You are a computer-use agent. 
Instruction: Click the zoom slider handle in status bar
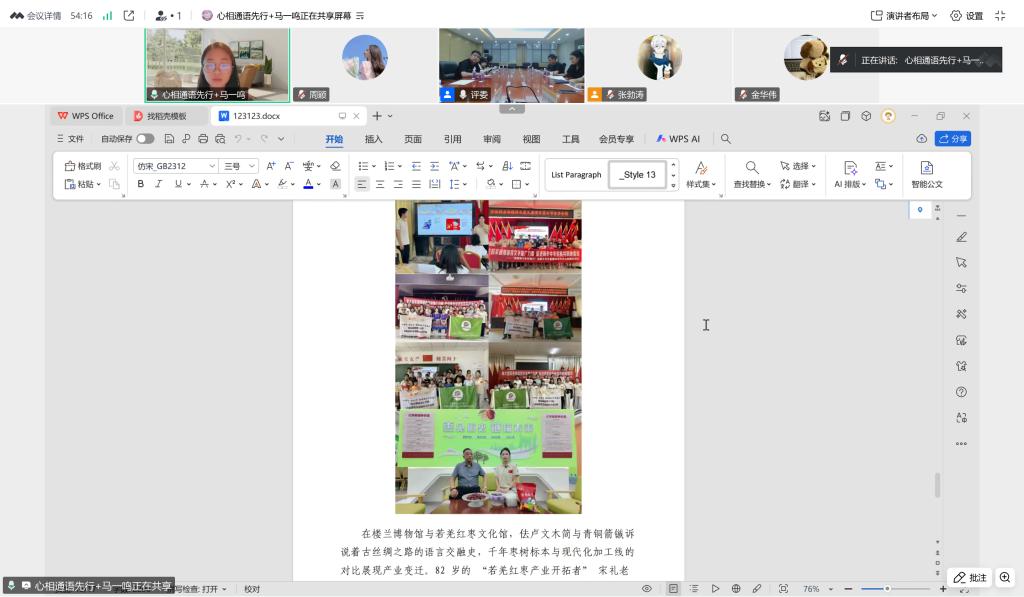887,589
